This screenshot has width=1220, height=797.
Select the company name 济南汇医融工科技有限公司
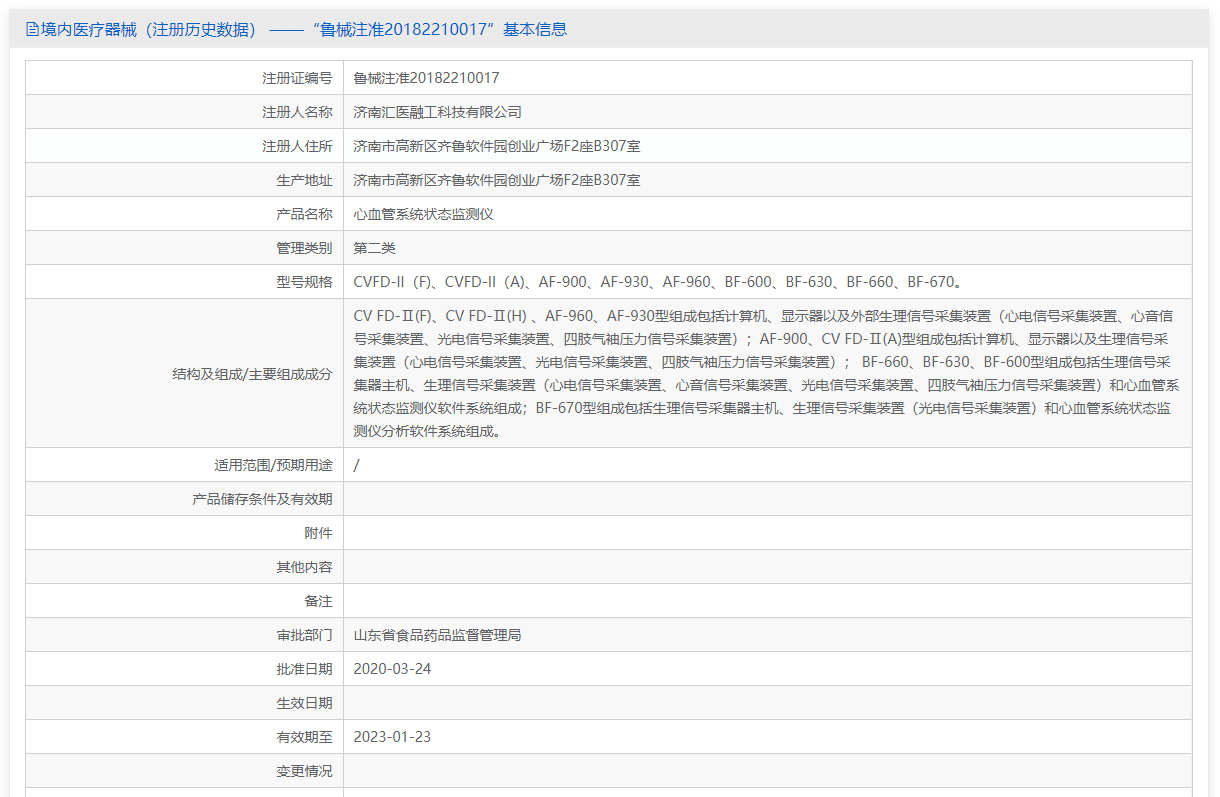tap(438, 112)
